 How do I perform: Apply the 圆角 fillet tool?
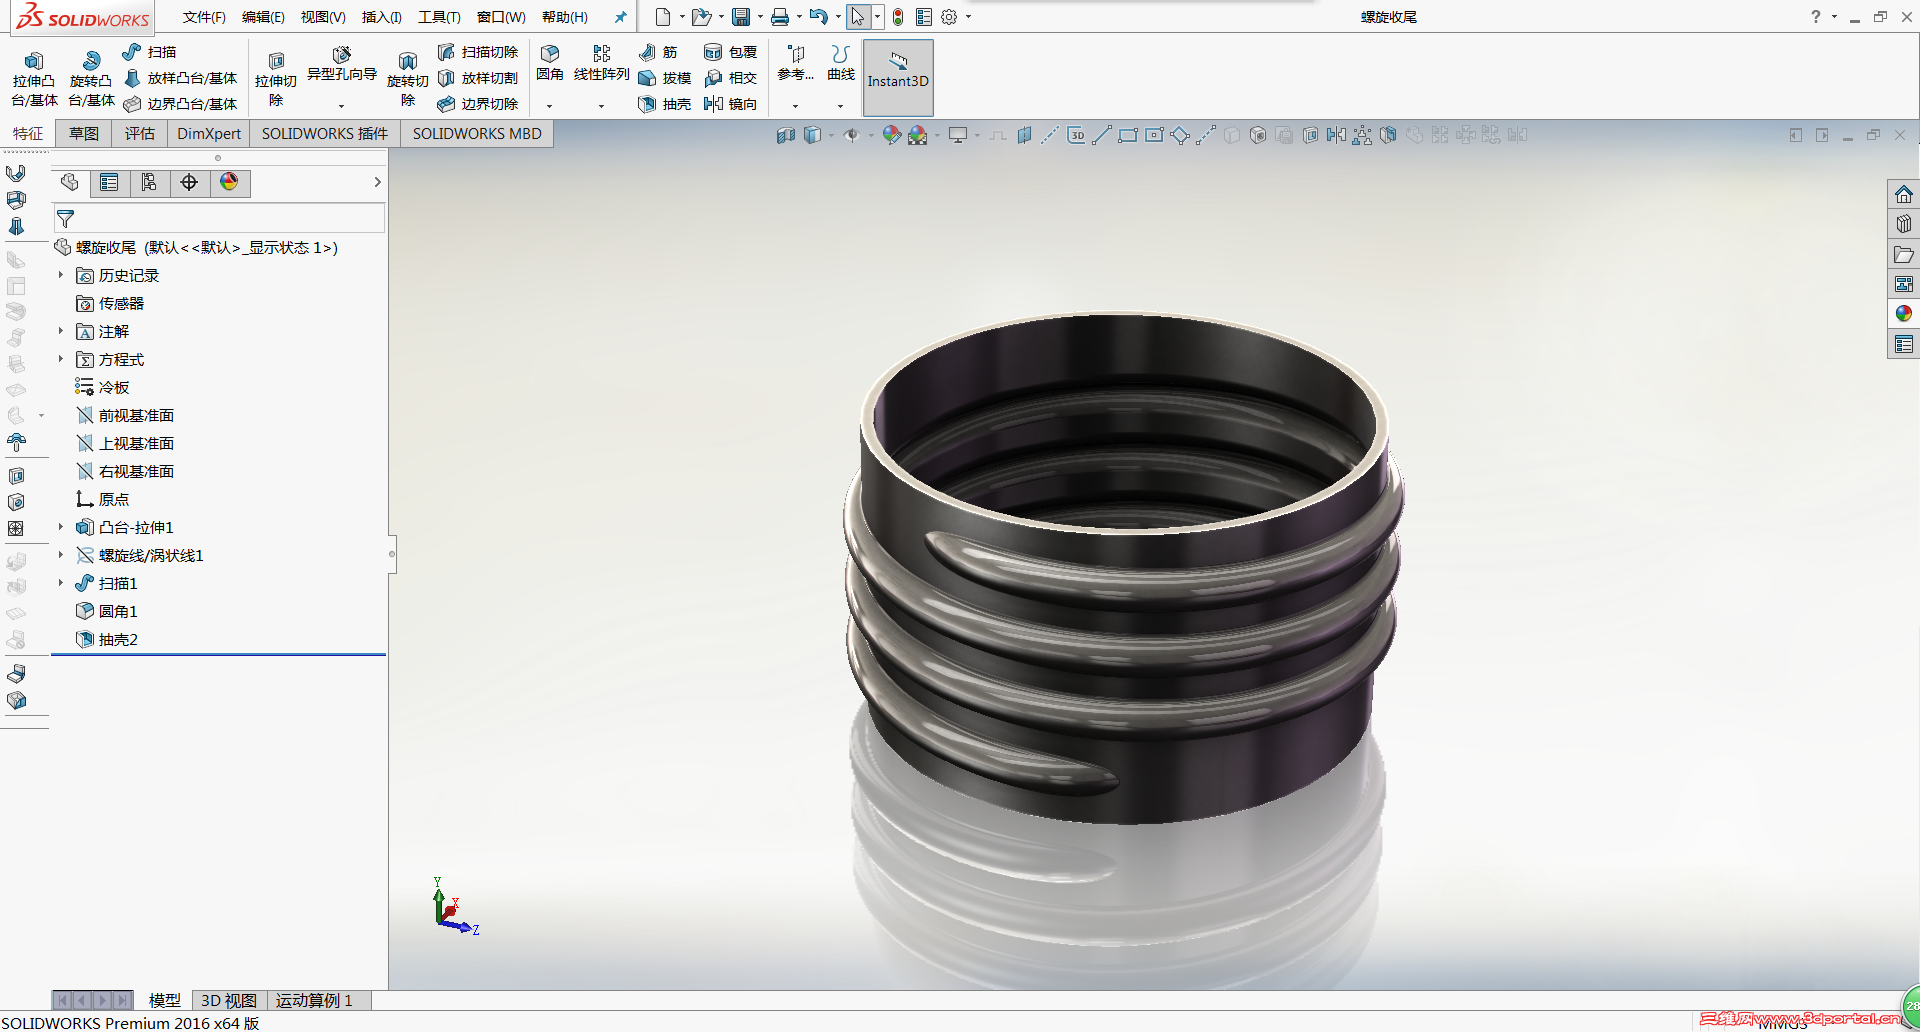(x=550, y=63)
